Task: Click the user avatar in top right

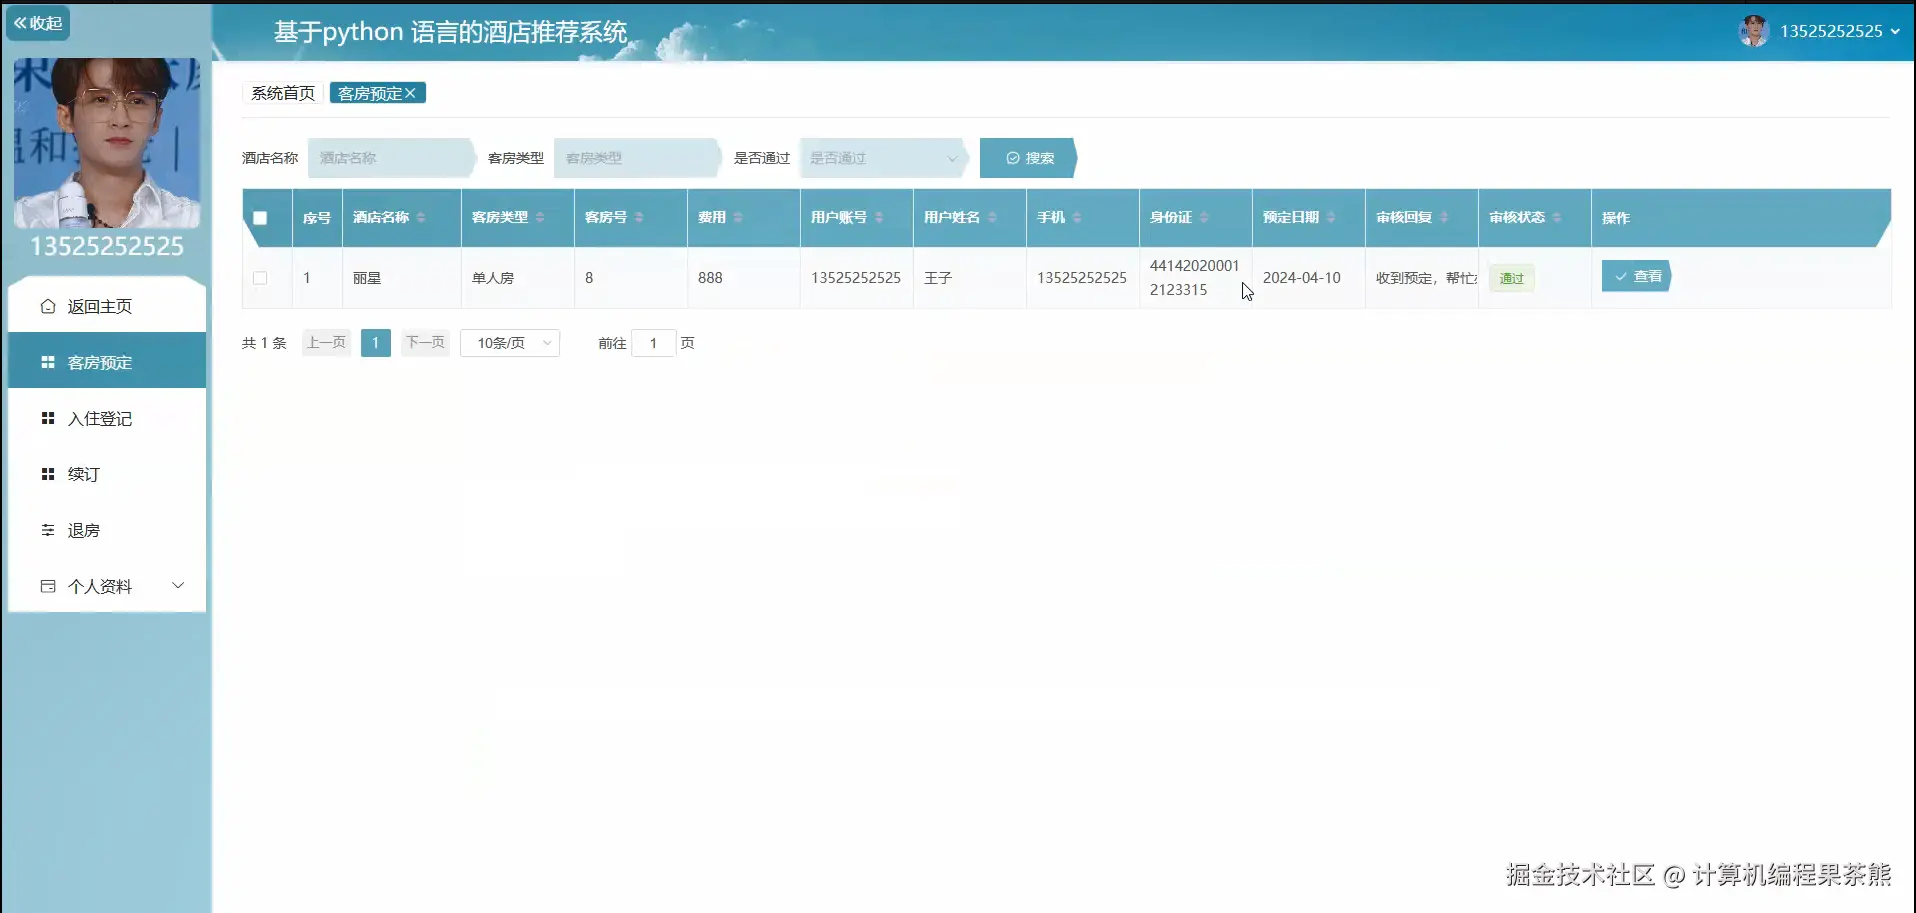Action: [1753, 31]
